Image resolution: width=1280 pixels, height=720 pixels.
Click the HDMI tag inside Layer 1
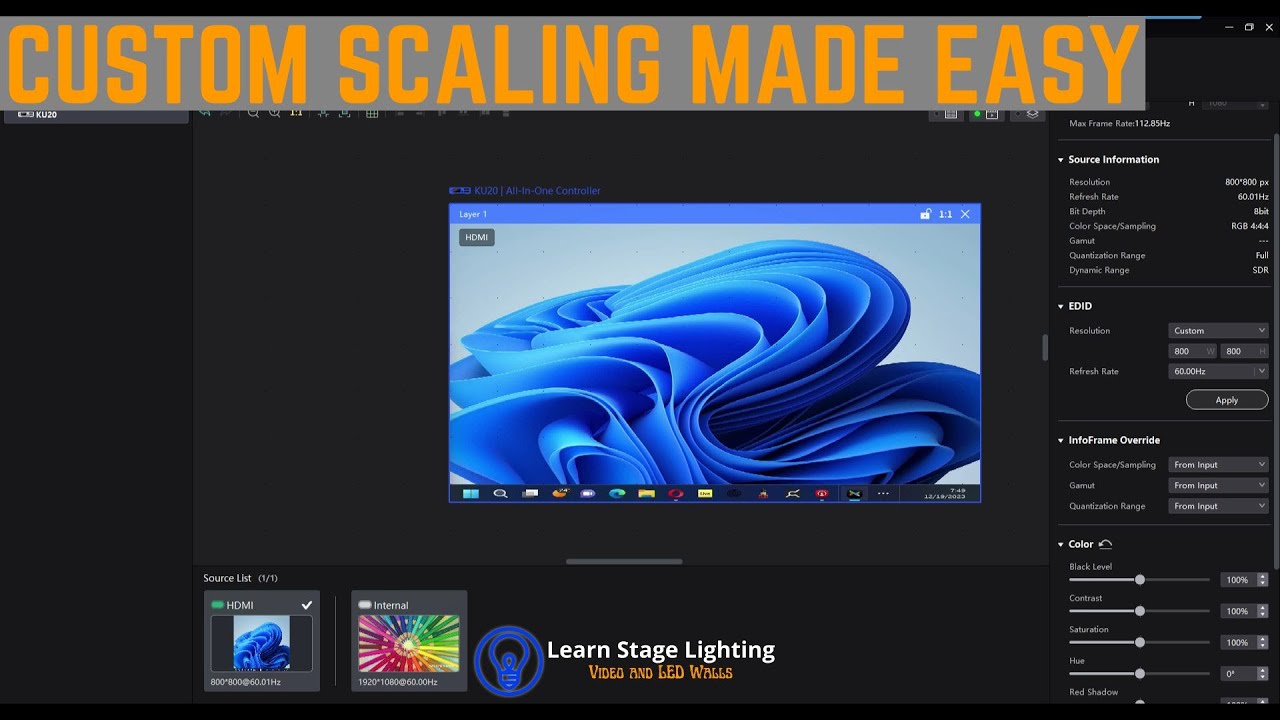(x=477, y=237)
